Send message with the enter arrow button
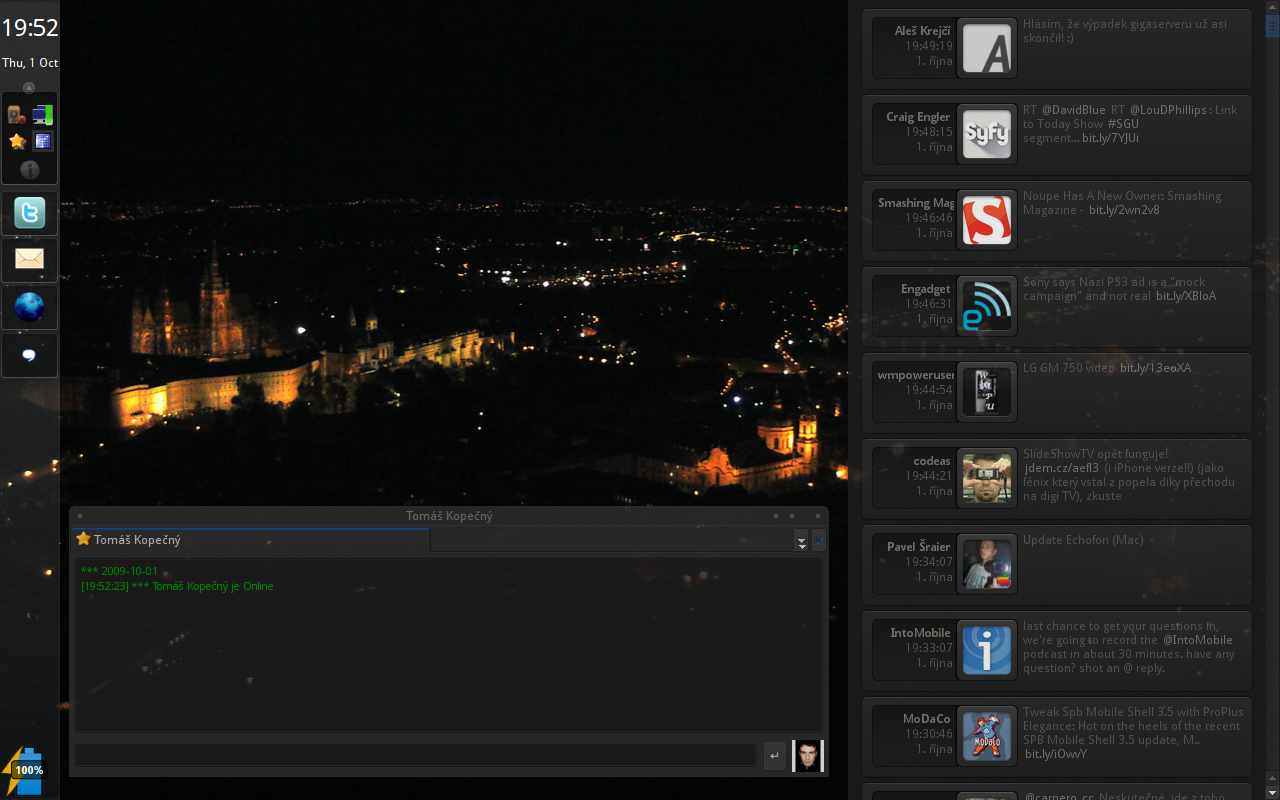This screenshot has width=1280, height=800. (774, 756)
